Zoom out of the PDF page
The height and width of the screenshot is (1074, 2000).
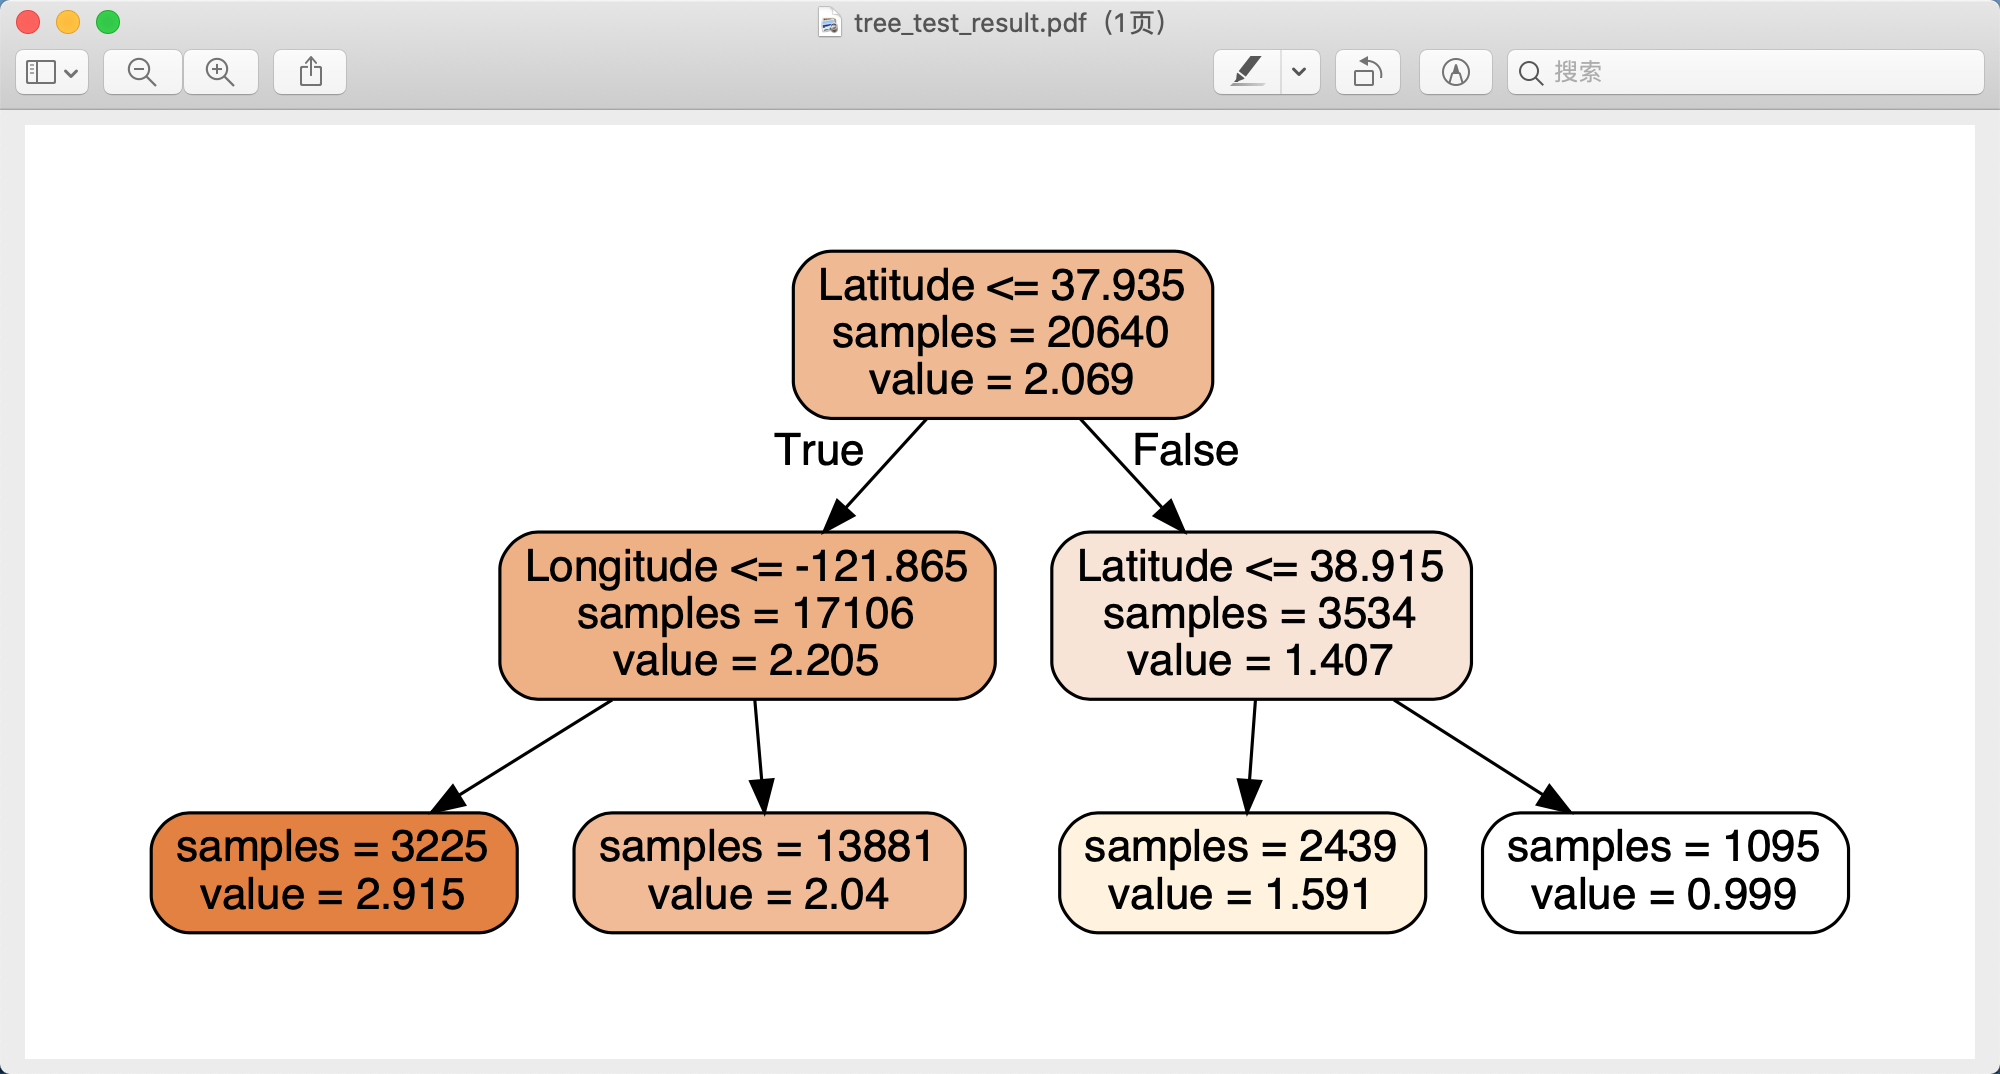point(143,72)
